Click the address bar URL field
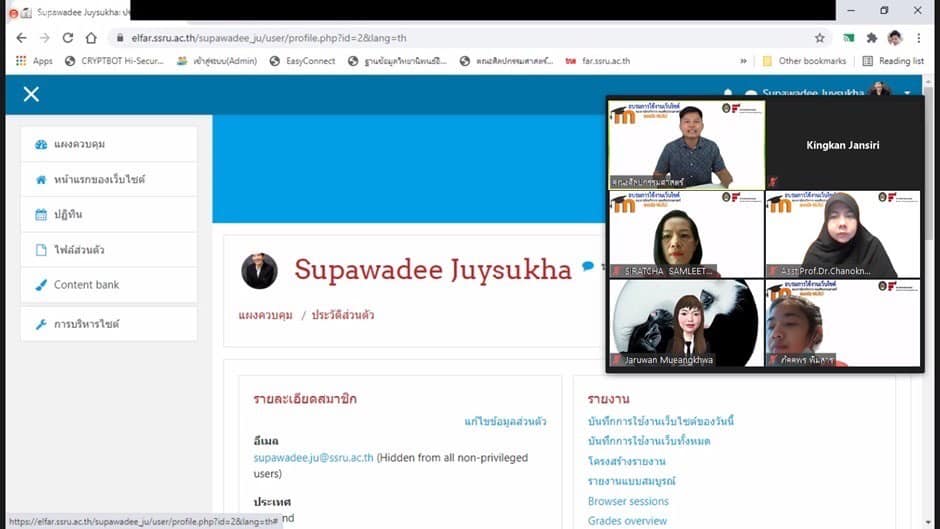 click(x=450, y=38)
